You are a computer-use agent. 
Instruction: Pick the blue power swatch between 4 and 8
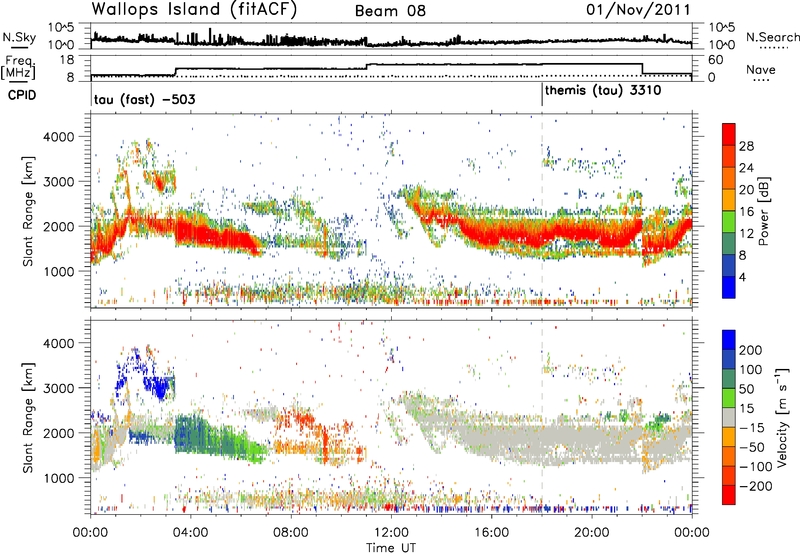729,266
